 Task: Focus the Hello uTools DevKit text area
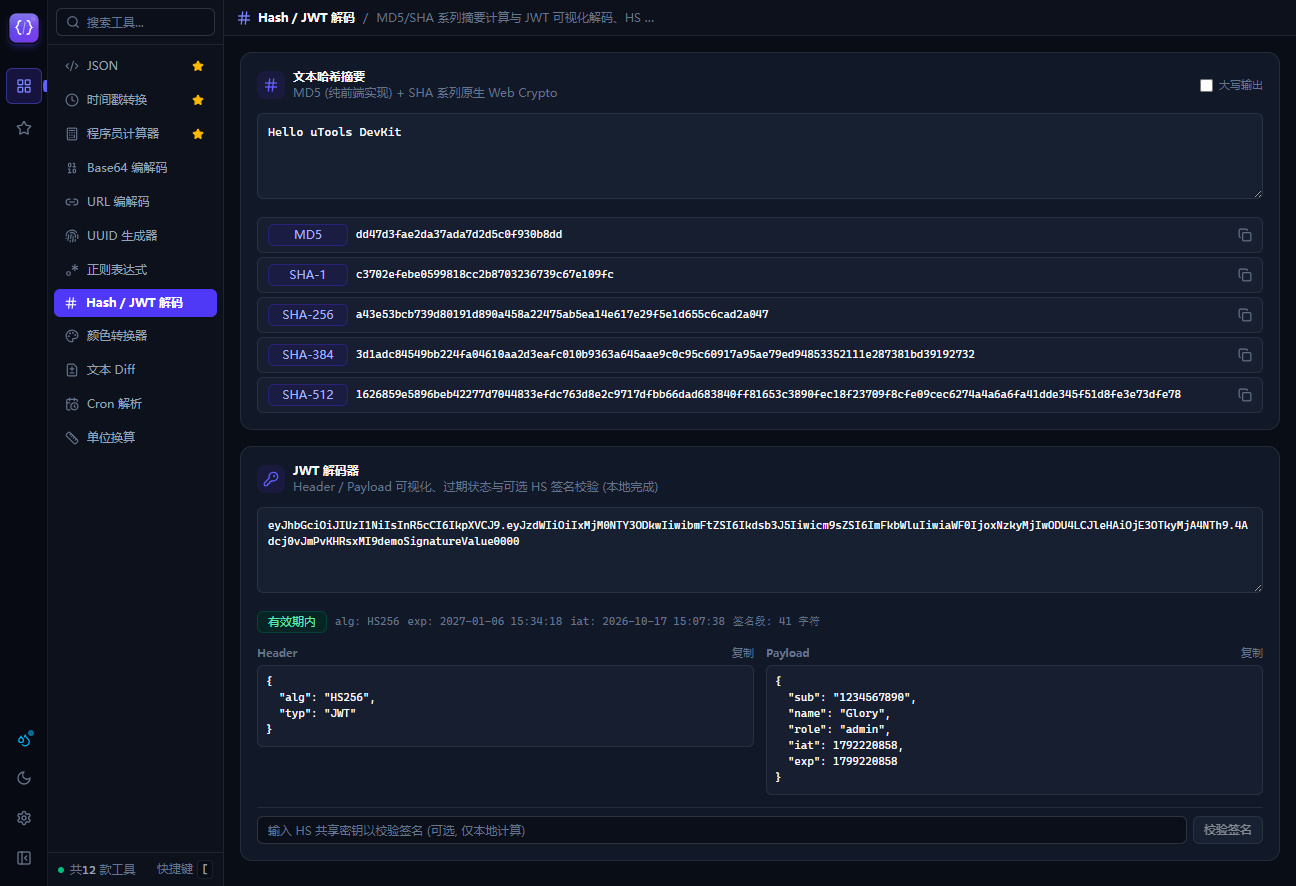pyautogui.click(x=760, y=156)
